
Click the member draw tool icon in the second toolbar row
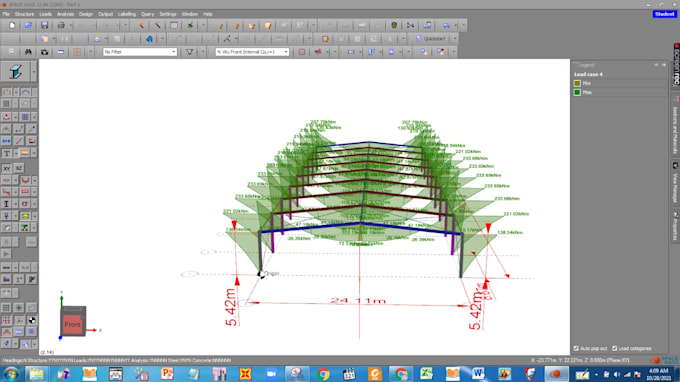click(227, 39)
